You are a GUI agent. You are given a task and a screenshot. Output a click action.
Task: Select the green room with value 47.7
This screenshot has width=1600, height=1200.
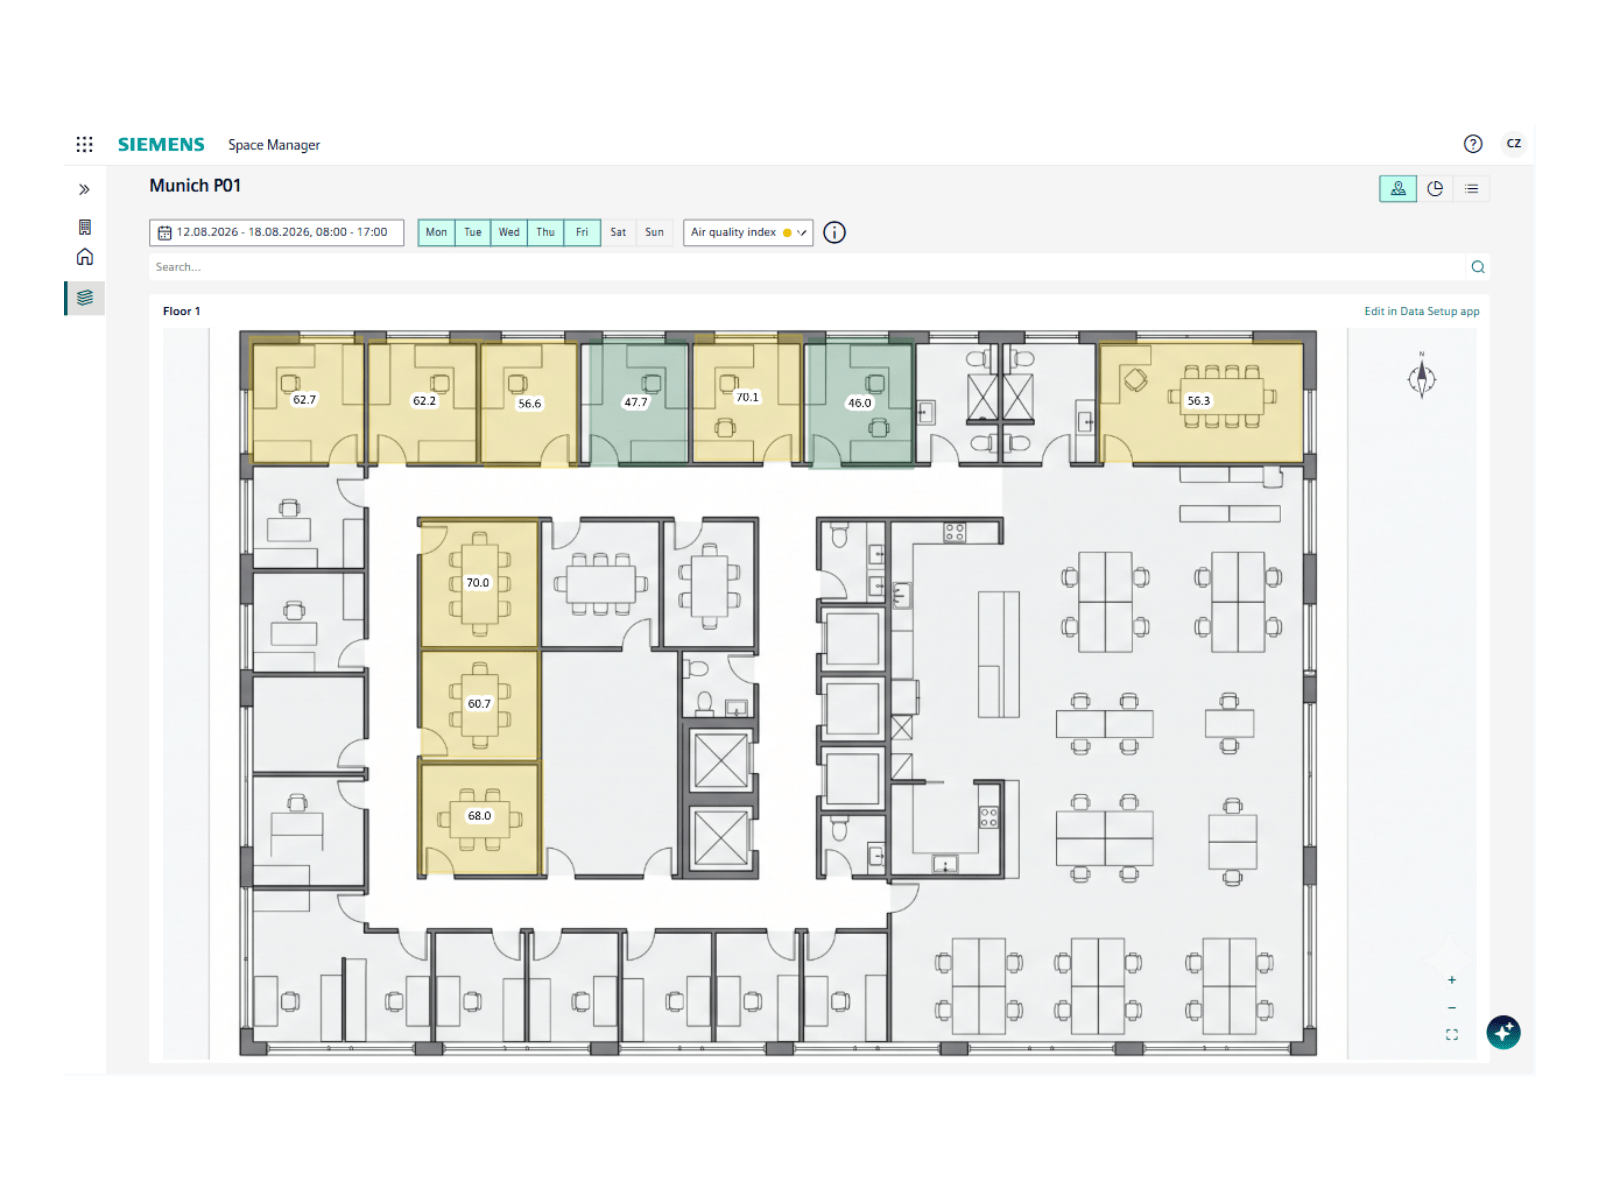pyautogui.click(x=638, y=403)
